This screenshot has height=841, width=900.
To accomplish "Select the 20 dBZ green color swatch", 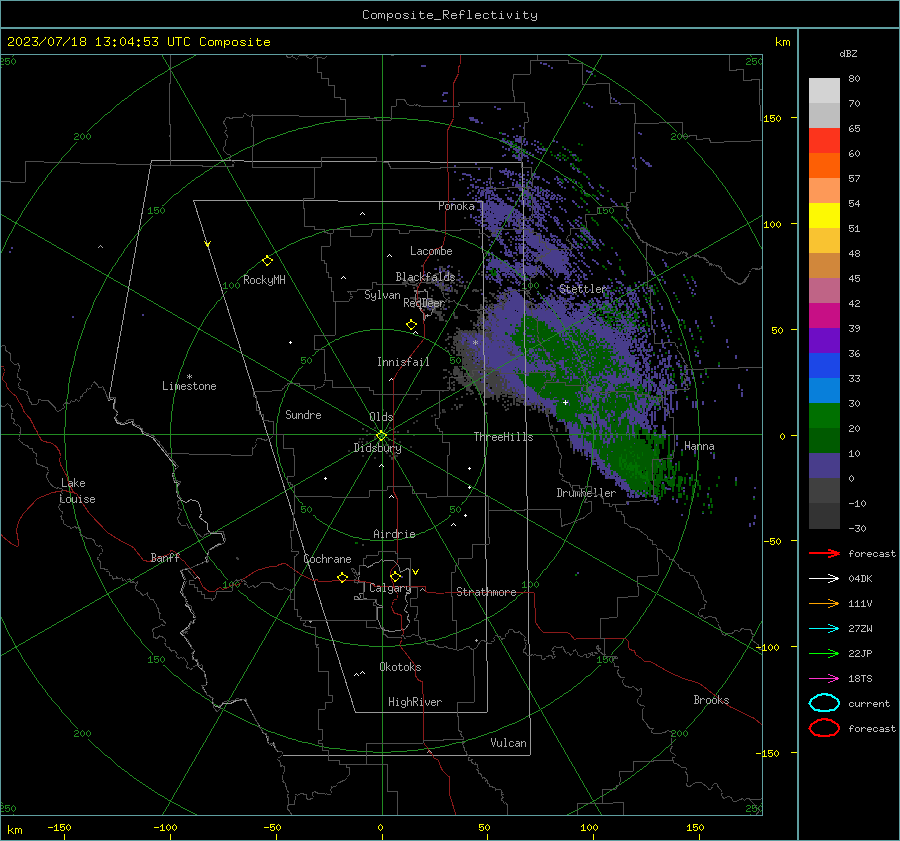I will pyautogui.click(x=824, y=416).
